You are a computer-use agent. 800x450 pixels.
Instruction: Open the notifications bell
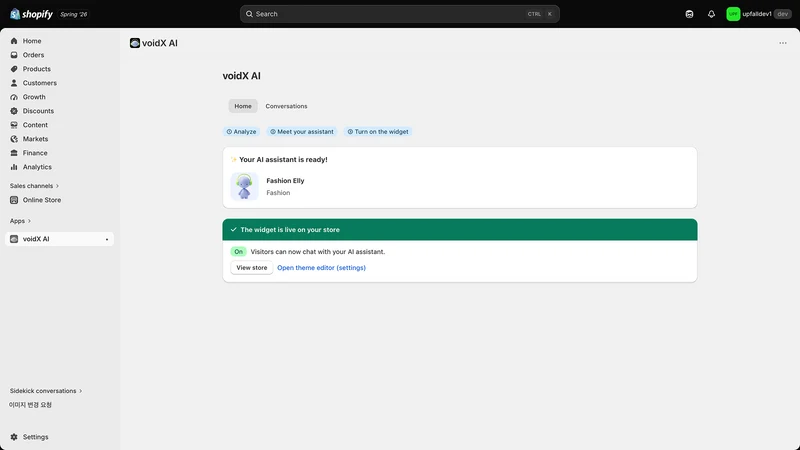tap(711, 14)
